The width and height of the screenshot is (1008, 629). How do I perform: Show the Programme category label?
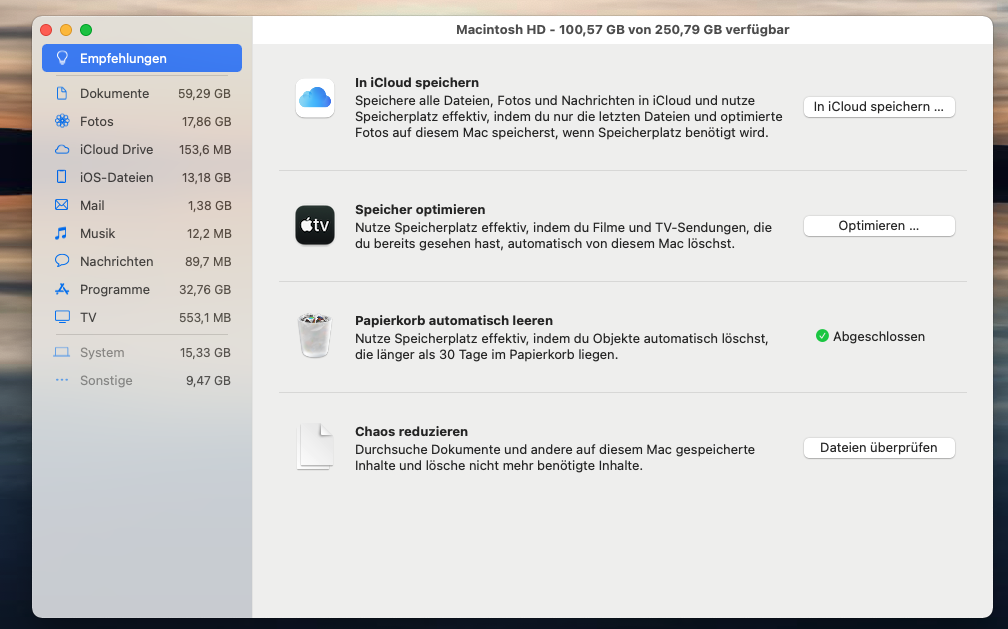114,289
